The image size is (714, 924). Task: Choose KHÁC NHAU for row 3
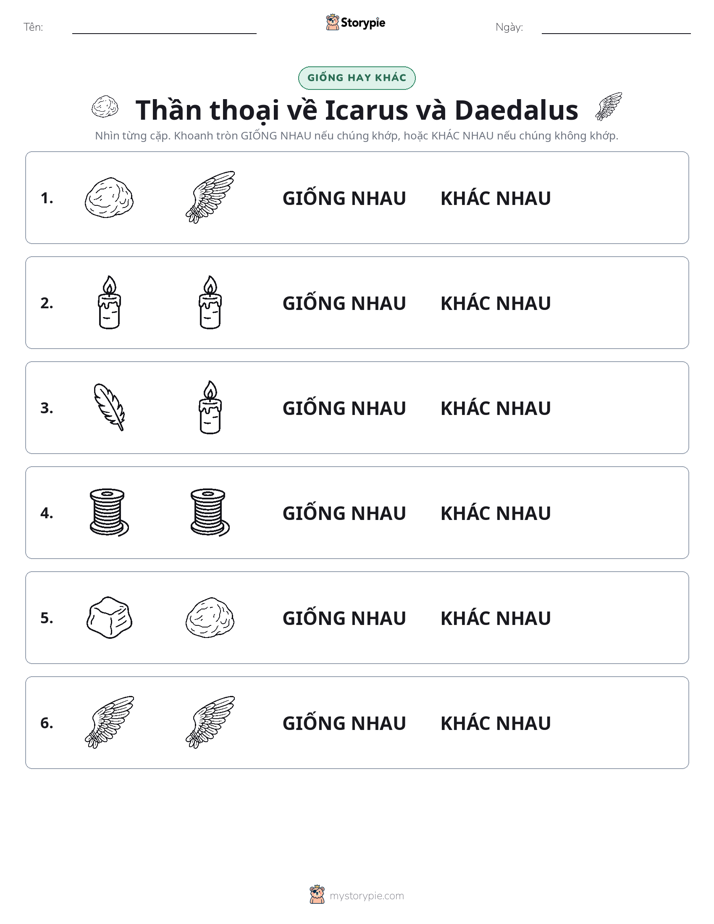click(495, 408)
